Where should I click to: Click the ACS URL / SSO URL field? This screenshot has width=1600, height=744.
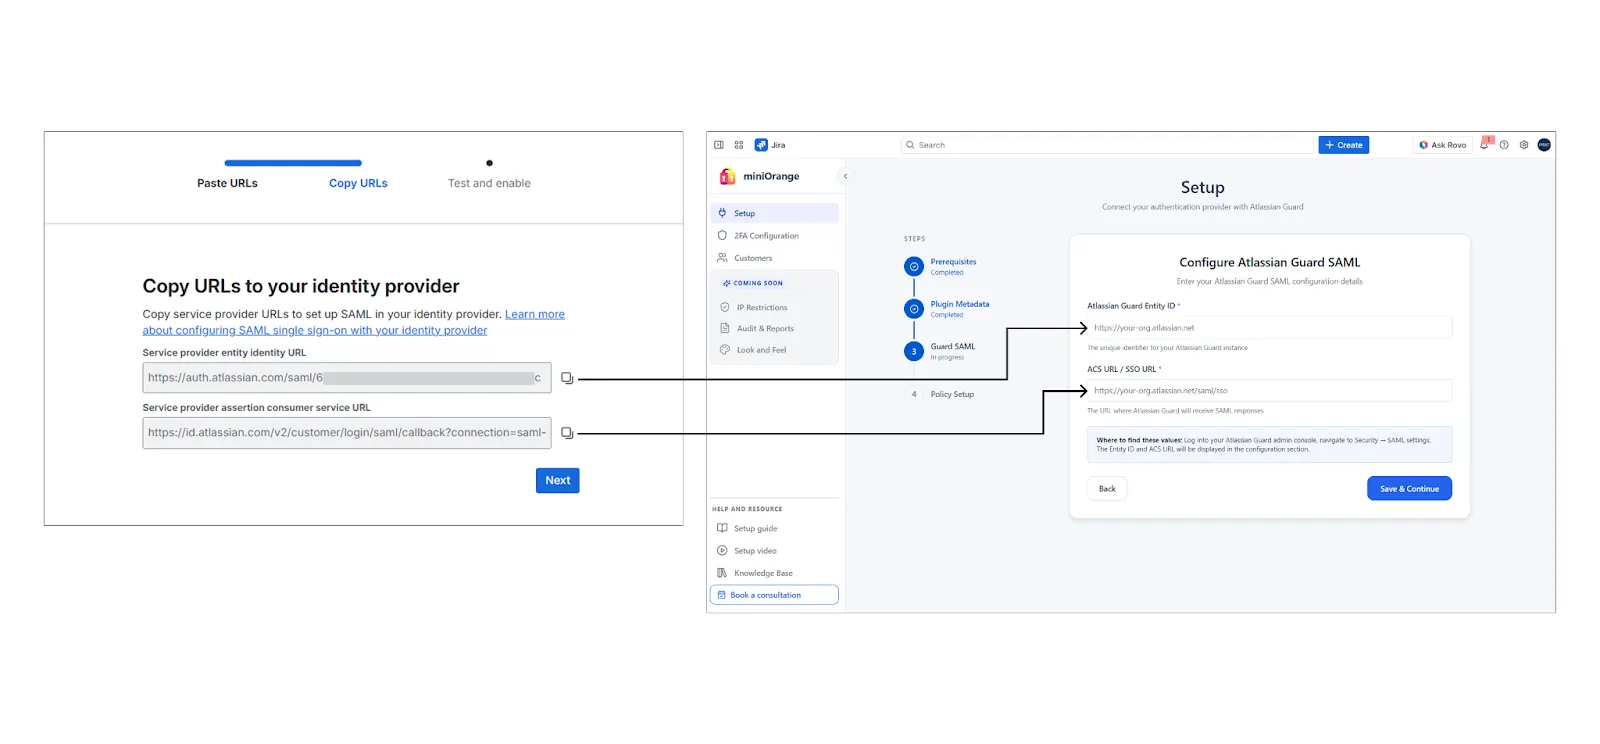coord(1270,391)
